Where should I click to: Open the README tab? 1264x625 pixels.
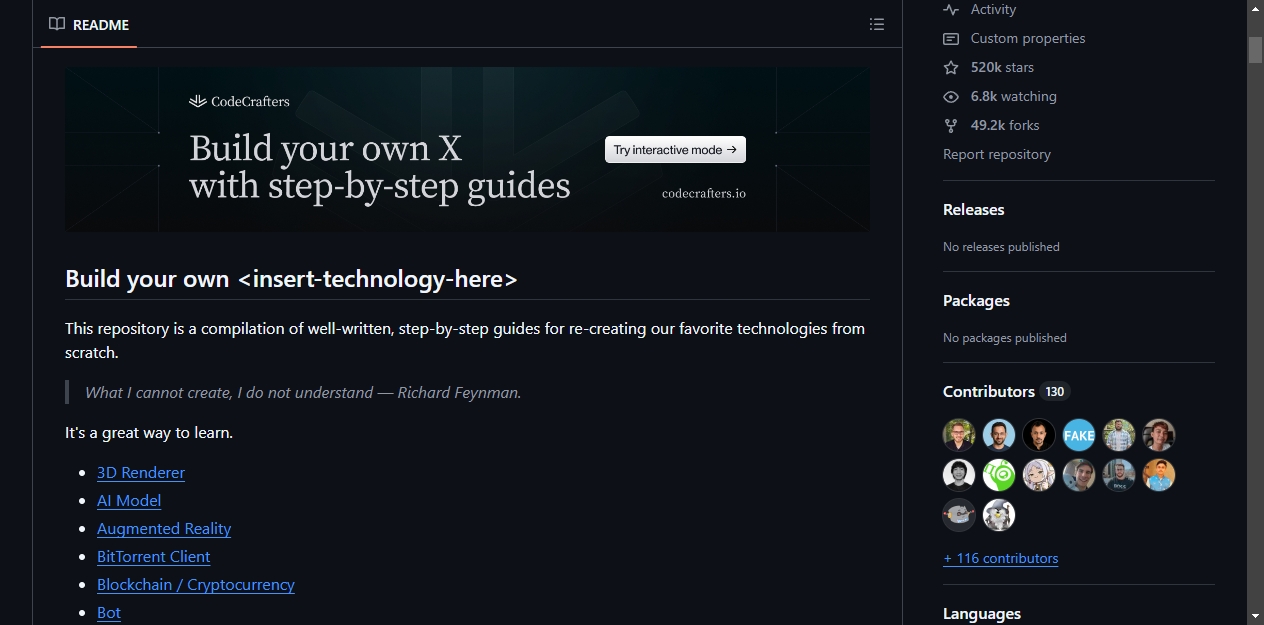(89, 24)
